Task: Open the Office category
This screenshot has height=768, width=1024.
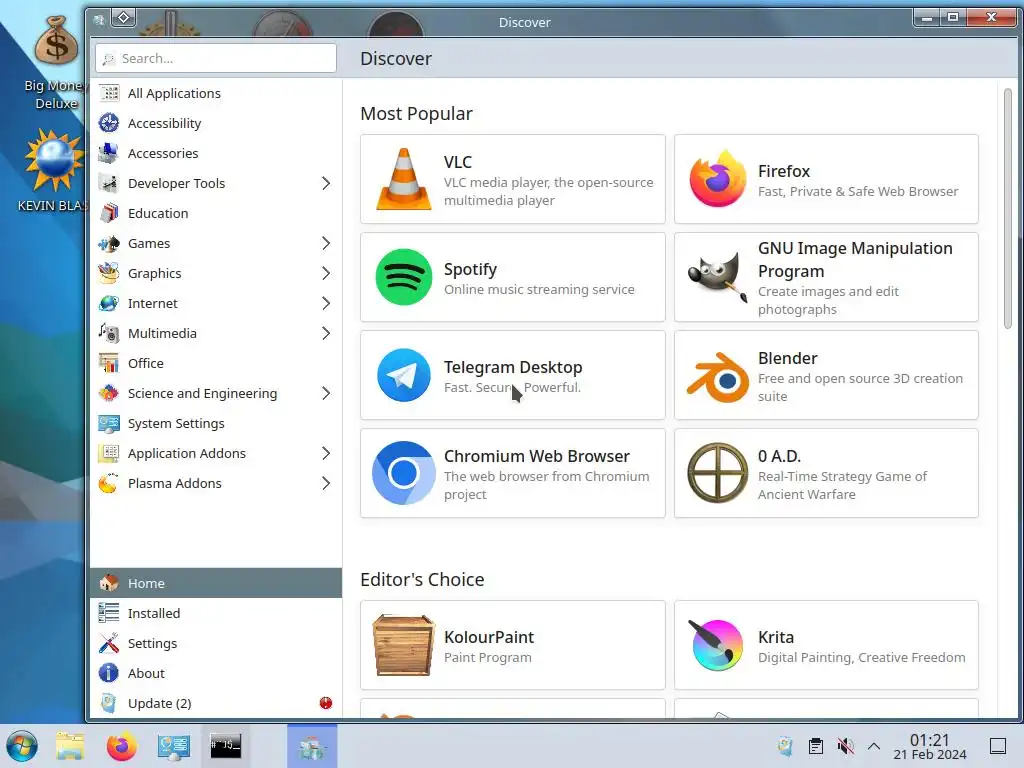Action: (216, 363)
